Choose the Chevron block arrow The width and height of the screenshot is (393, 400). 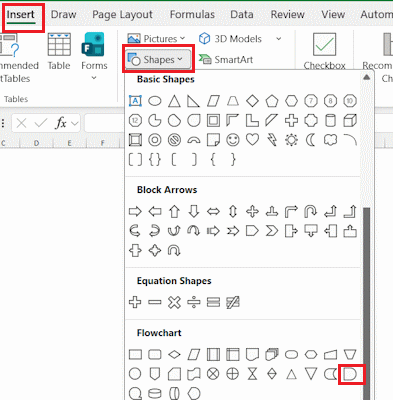272,231
